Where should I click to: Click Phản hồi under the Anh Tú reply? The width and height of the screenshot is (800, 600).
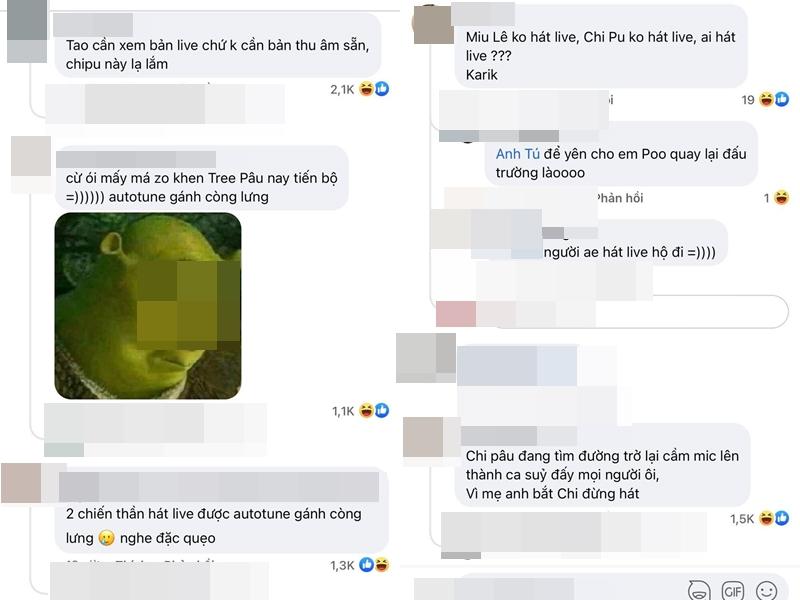click(619, 198)
